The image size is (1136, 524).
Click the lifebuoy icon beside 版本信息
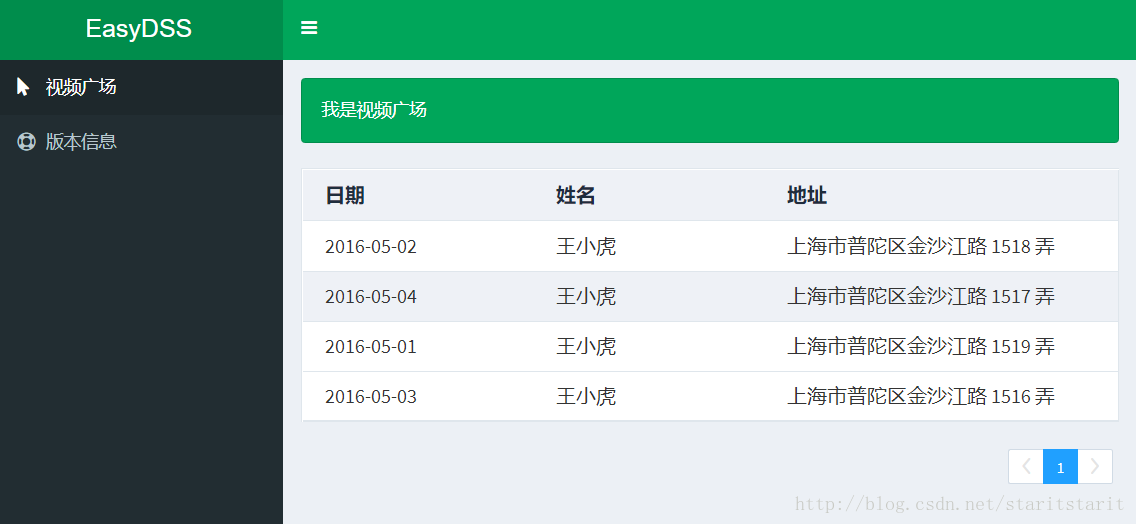click(26, 141)
